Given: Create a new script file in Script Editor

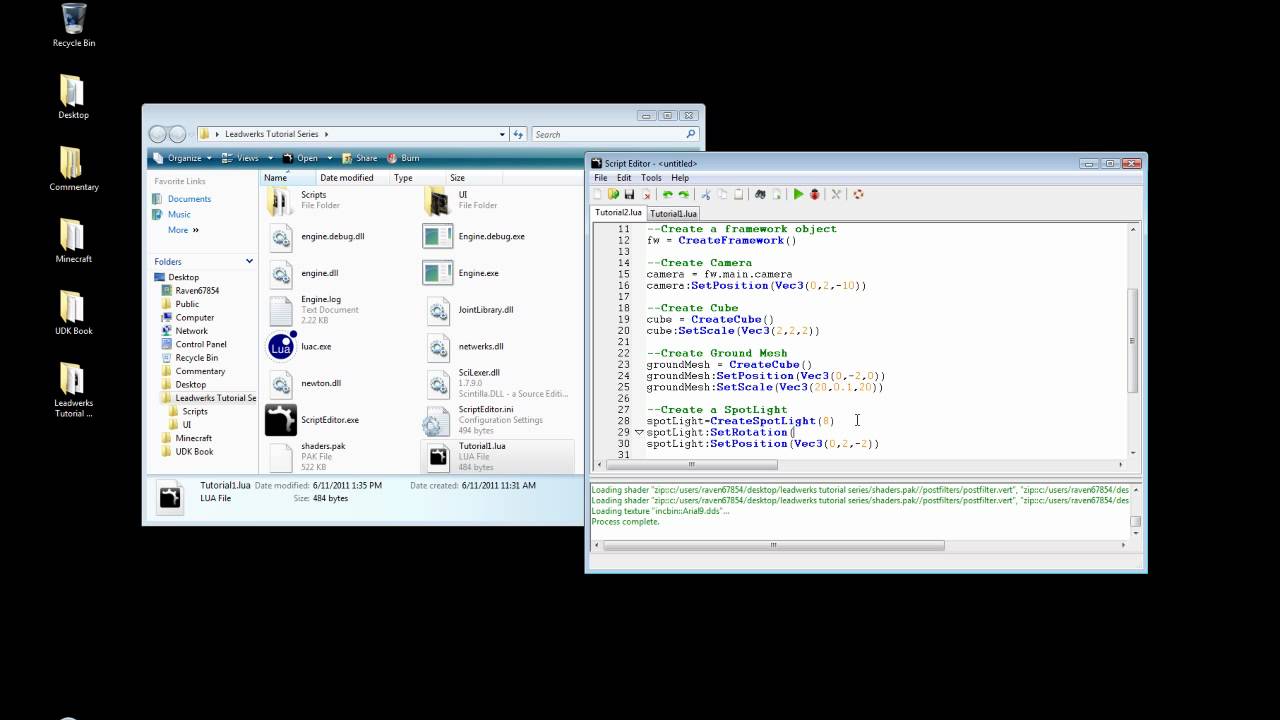Looking at the screenshot, I should (597, 194).
